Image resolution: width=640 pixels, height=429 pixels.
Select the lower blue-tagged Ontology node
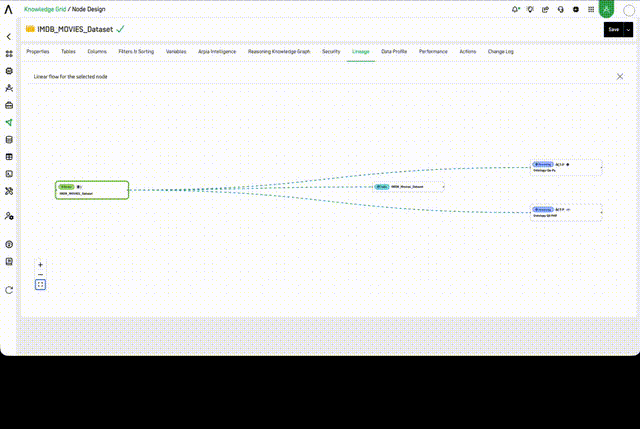pos(566,213)
